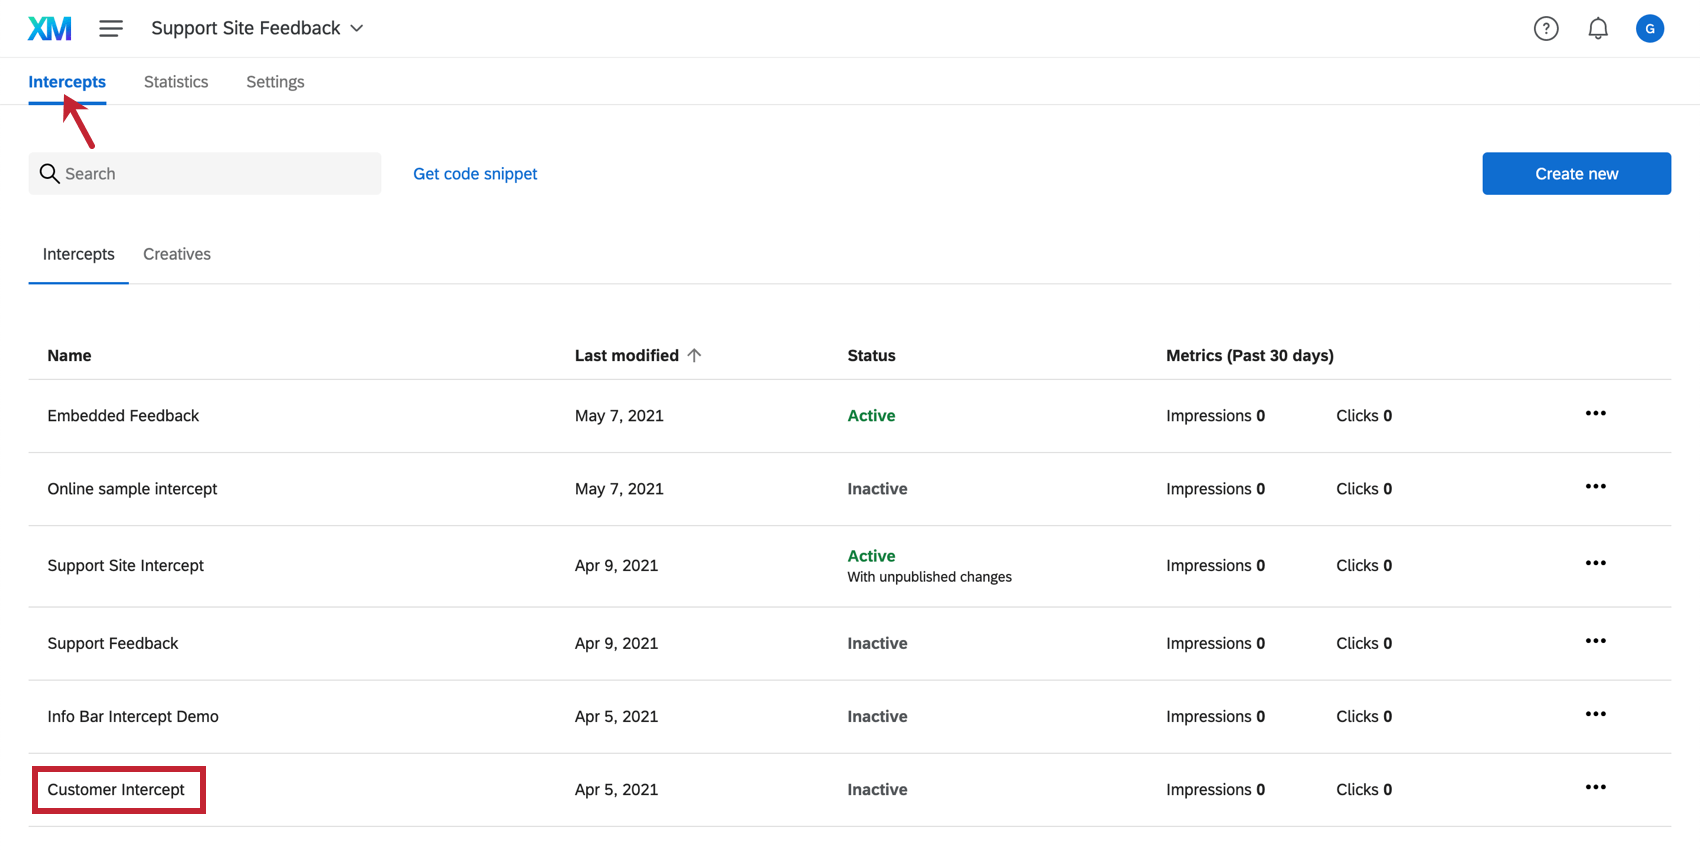Open options for Embedded Feedback row
The height and width of the screenshot is (850, 1700).
point(1595,414)
